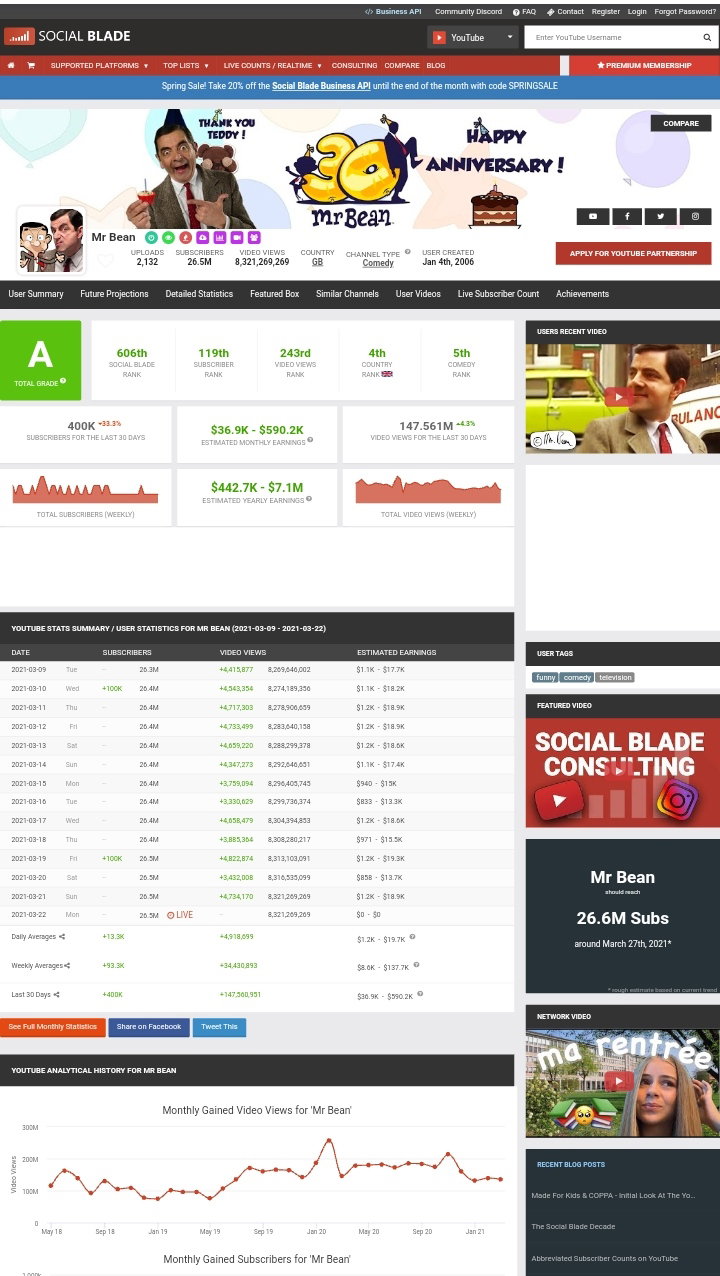Open Mr Bean's Twitter icon button
This screenshot has width=720, height=1276.
(661, 216)
